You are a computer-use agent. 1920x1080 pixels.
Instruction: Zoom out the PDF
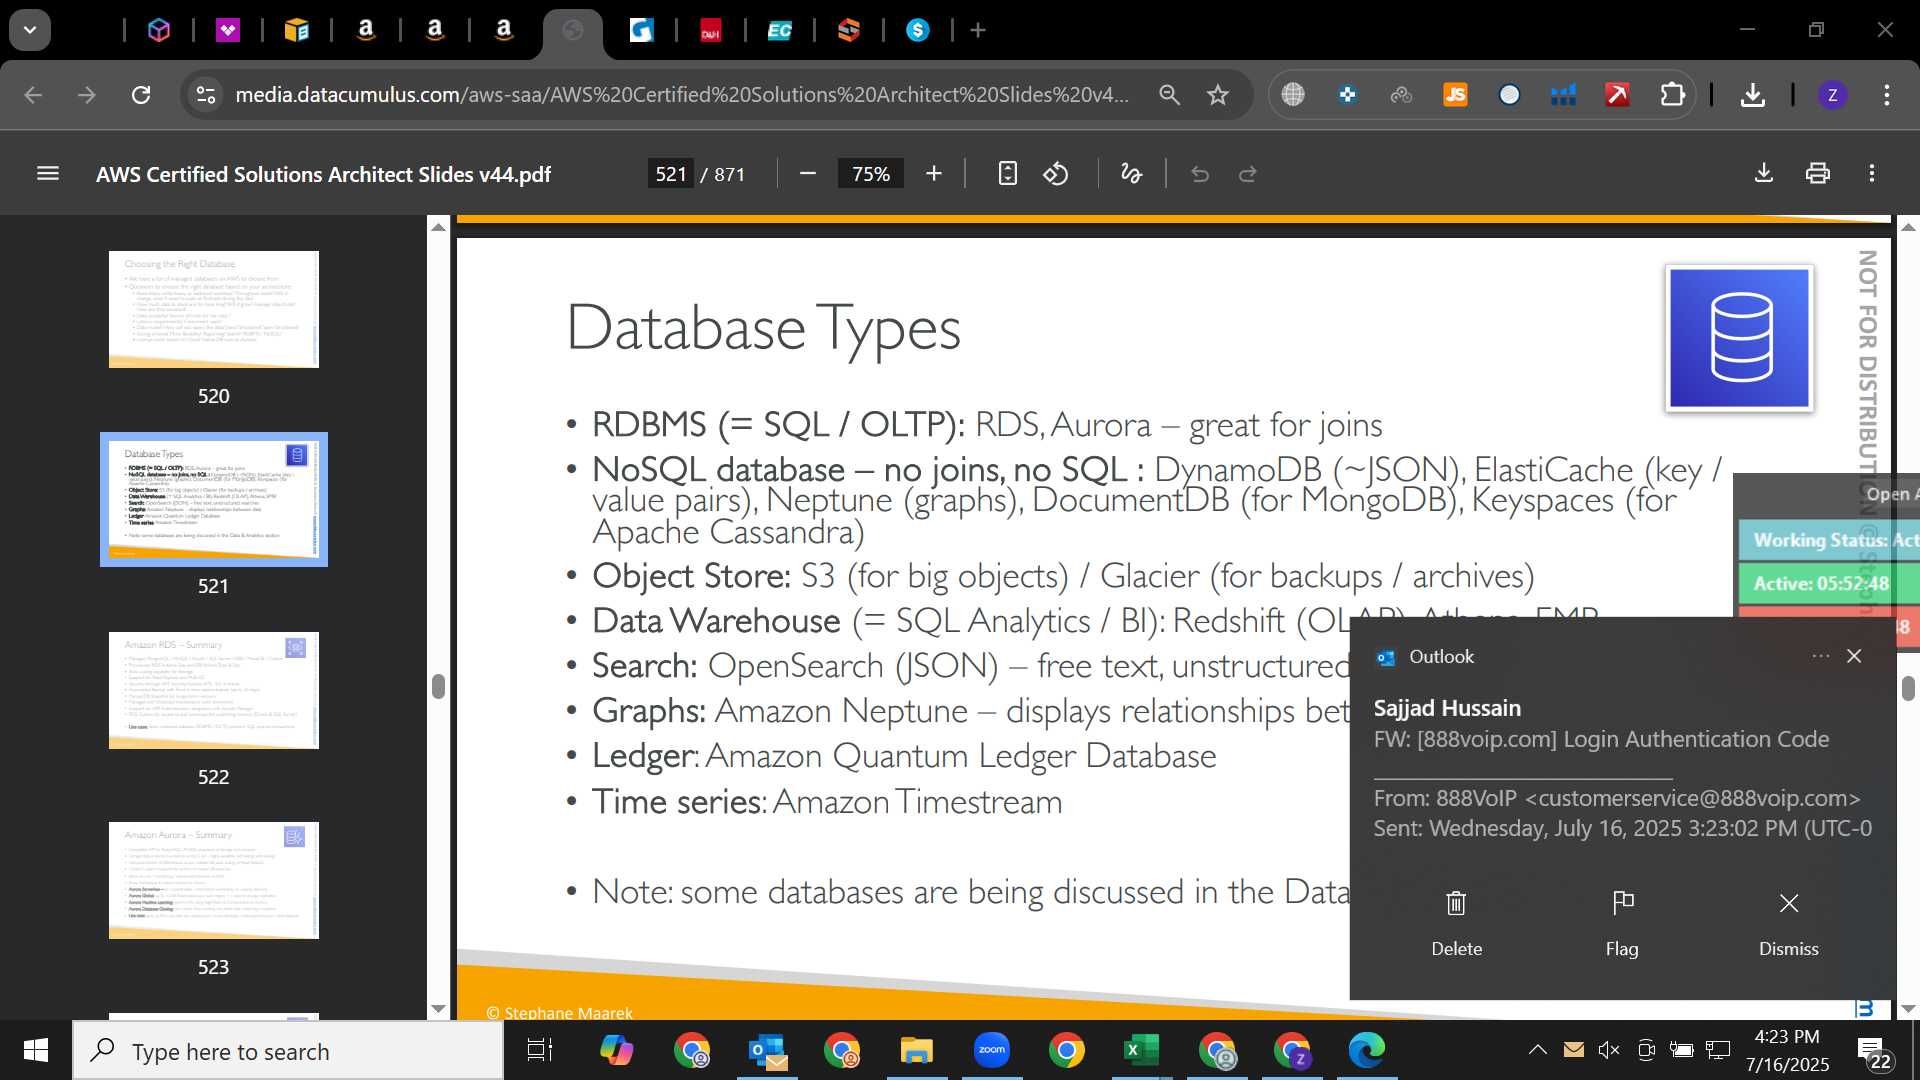808,174
